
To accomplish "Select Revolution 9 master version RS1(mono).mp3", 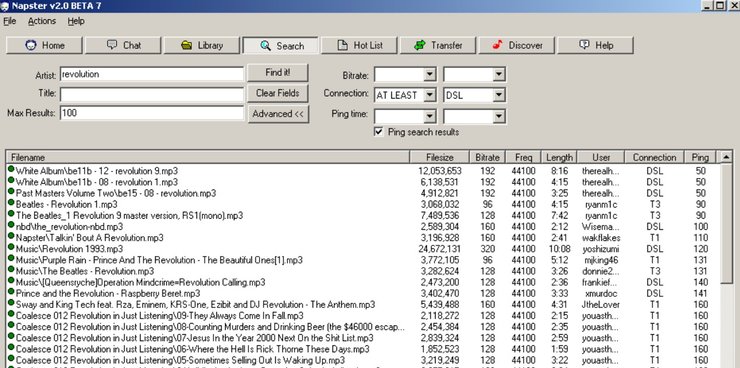I will (129, 216).
